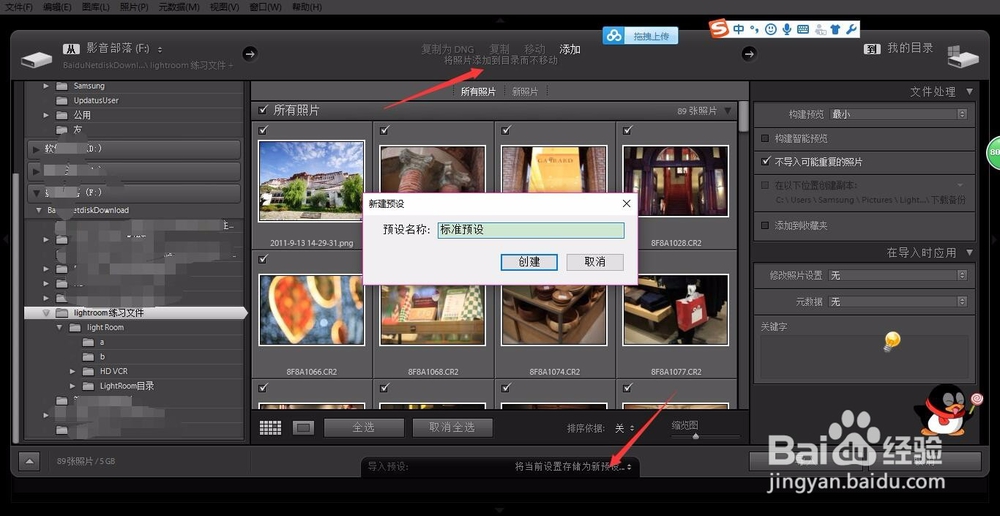Enable 构建智能预览 checkbox
The image size is (1000, 516).
(x=765, y=138)
